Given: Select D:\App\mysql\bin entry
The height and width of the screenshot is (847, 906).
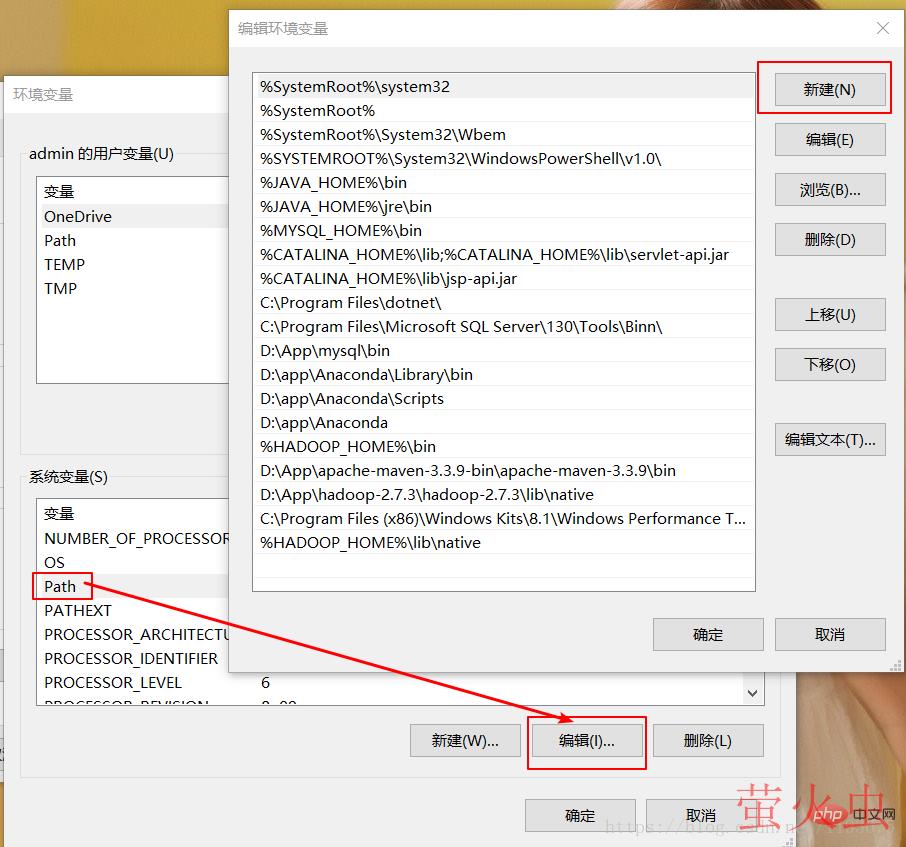Looking at the screenshot, I should pyautogui.click(x=504, y=350).
